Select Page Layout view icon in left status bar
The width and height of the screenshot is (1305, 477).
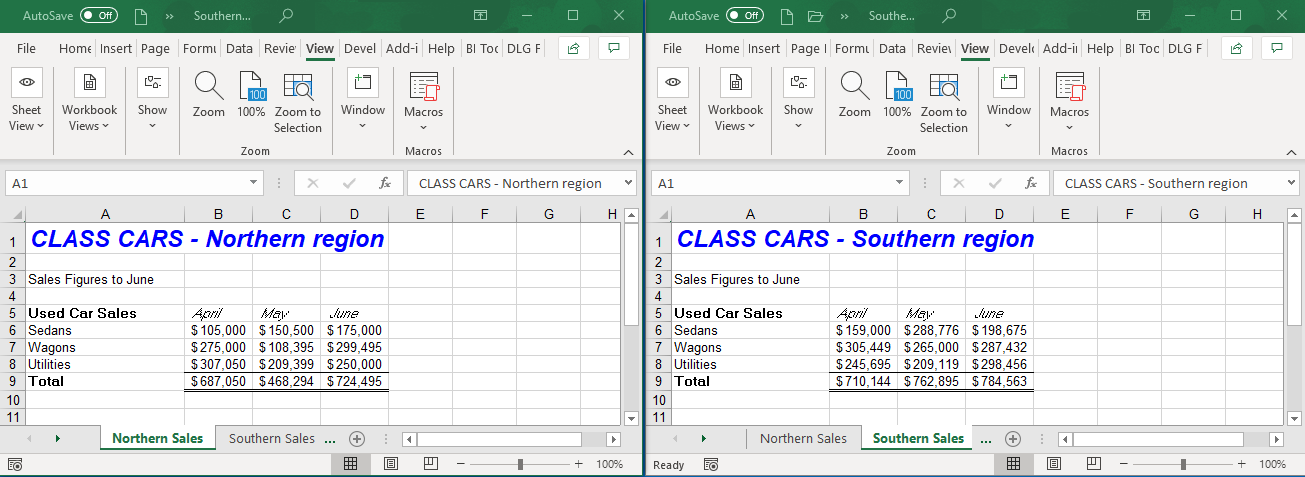[x=391, y=464]
